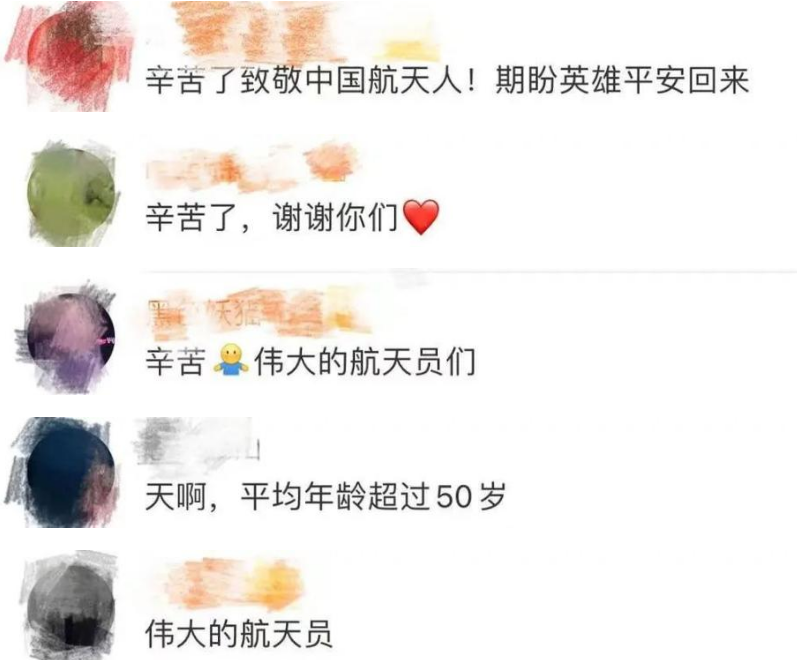Screen dimensions: 797x660
Task: Select the last comment 伟大的航天员
Action: click(x=238, y=634)
